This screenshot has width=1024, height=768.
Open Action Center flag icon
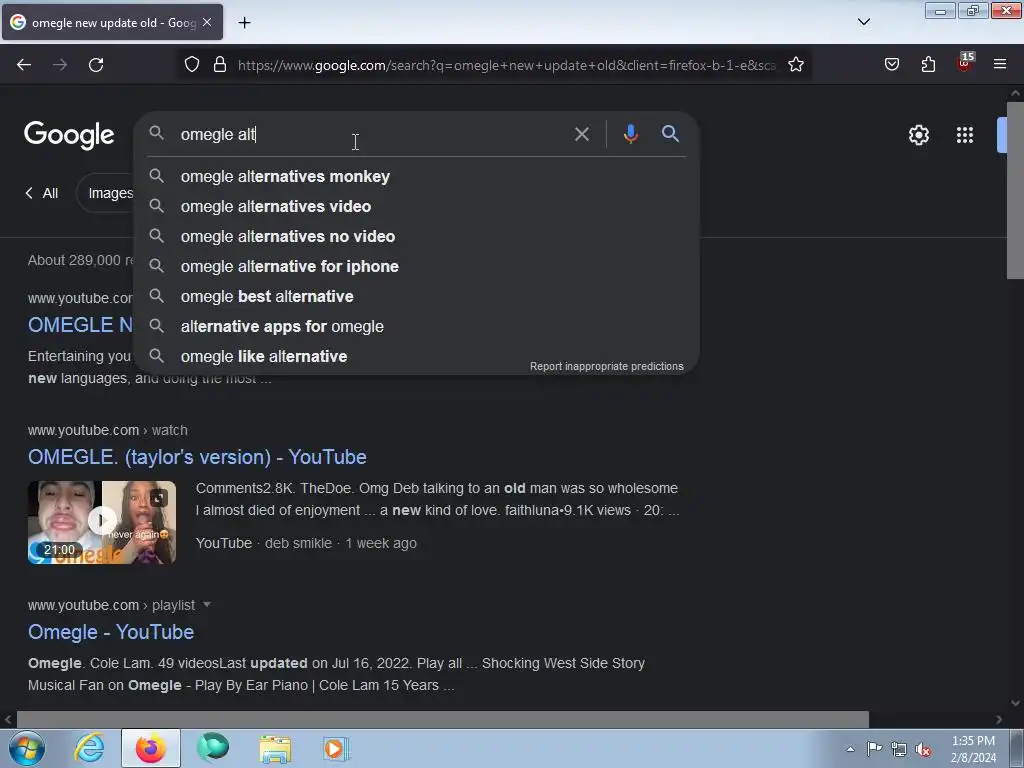click(x=874, y=749)
